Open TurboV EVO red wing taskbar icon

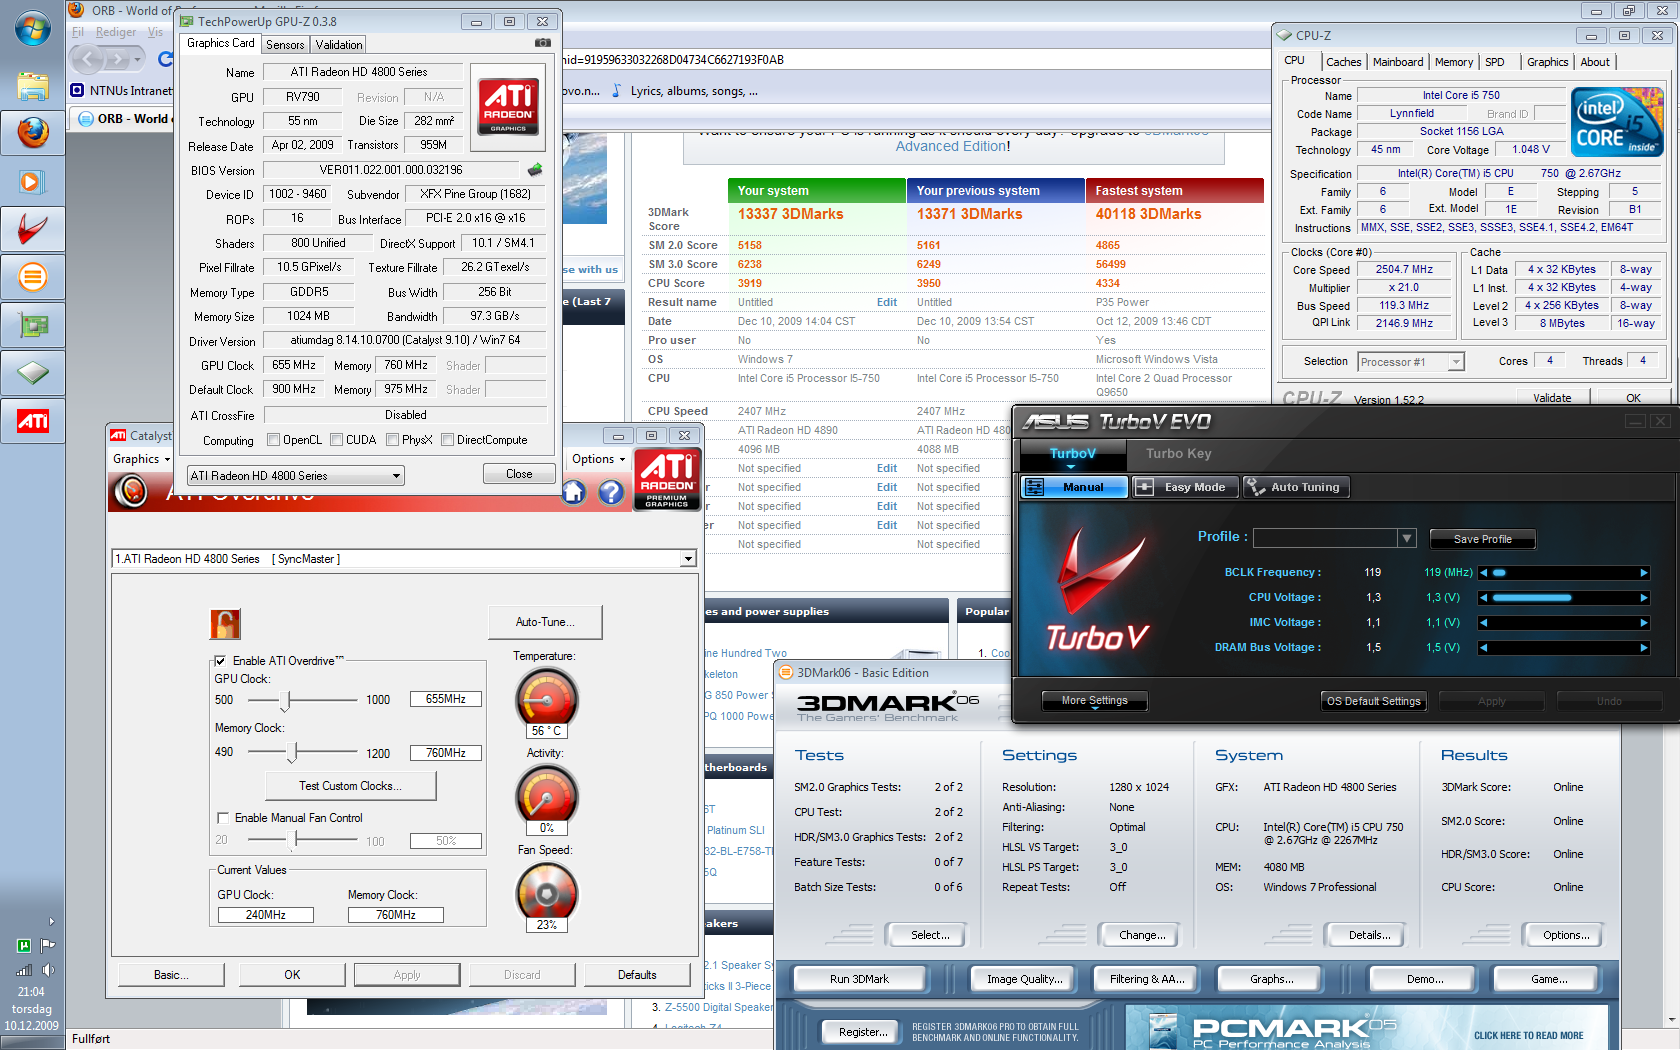tap(32, 230)
